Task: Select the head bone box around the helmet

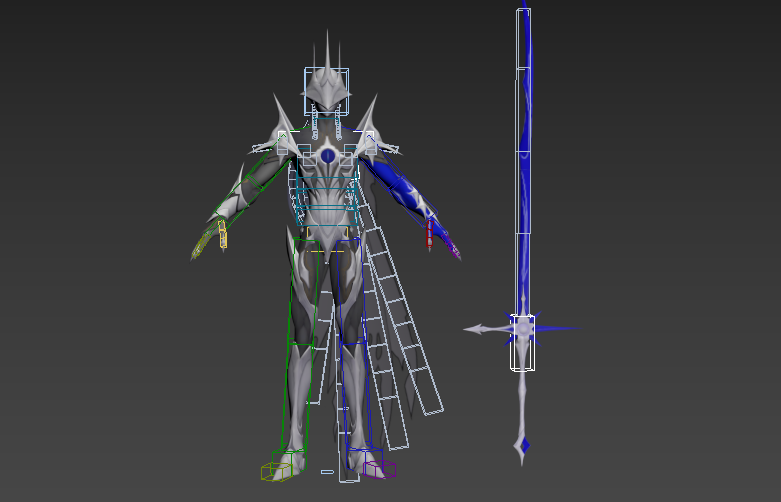Action: click(x=326, y=92)
